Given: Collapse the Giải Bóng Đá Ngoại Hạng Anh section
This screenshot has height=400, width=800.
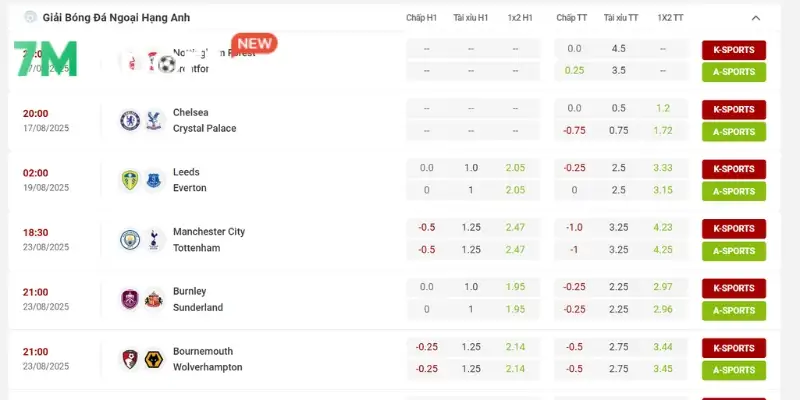Looking at the screenshot, I should pyautogui.click(x=755, y=18).
